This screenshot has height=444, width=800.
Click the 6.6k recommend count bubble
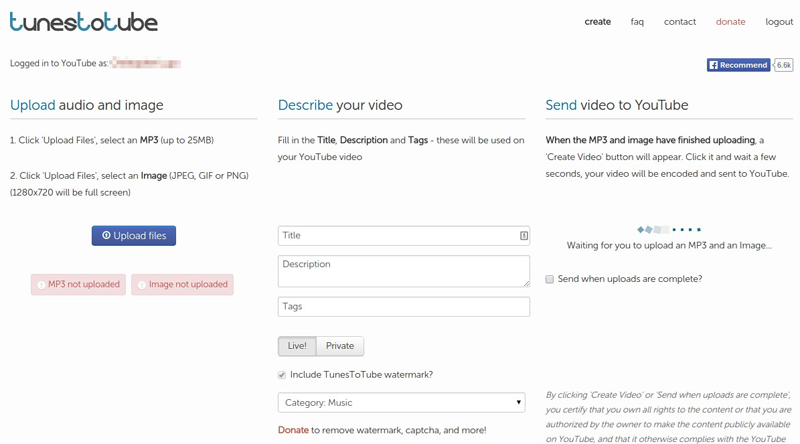click(x=784, y=65)
